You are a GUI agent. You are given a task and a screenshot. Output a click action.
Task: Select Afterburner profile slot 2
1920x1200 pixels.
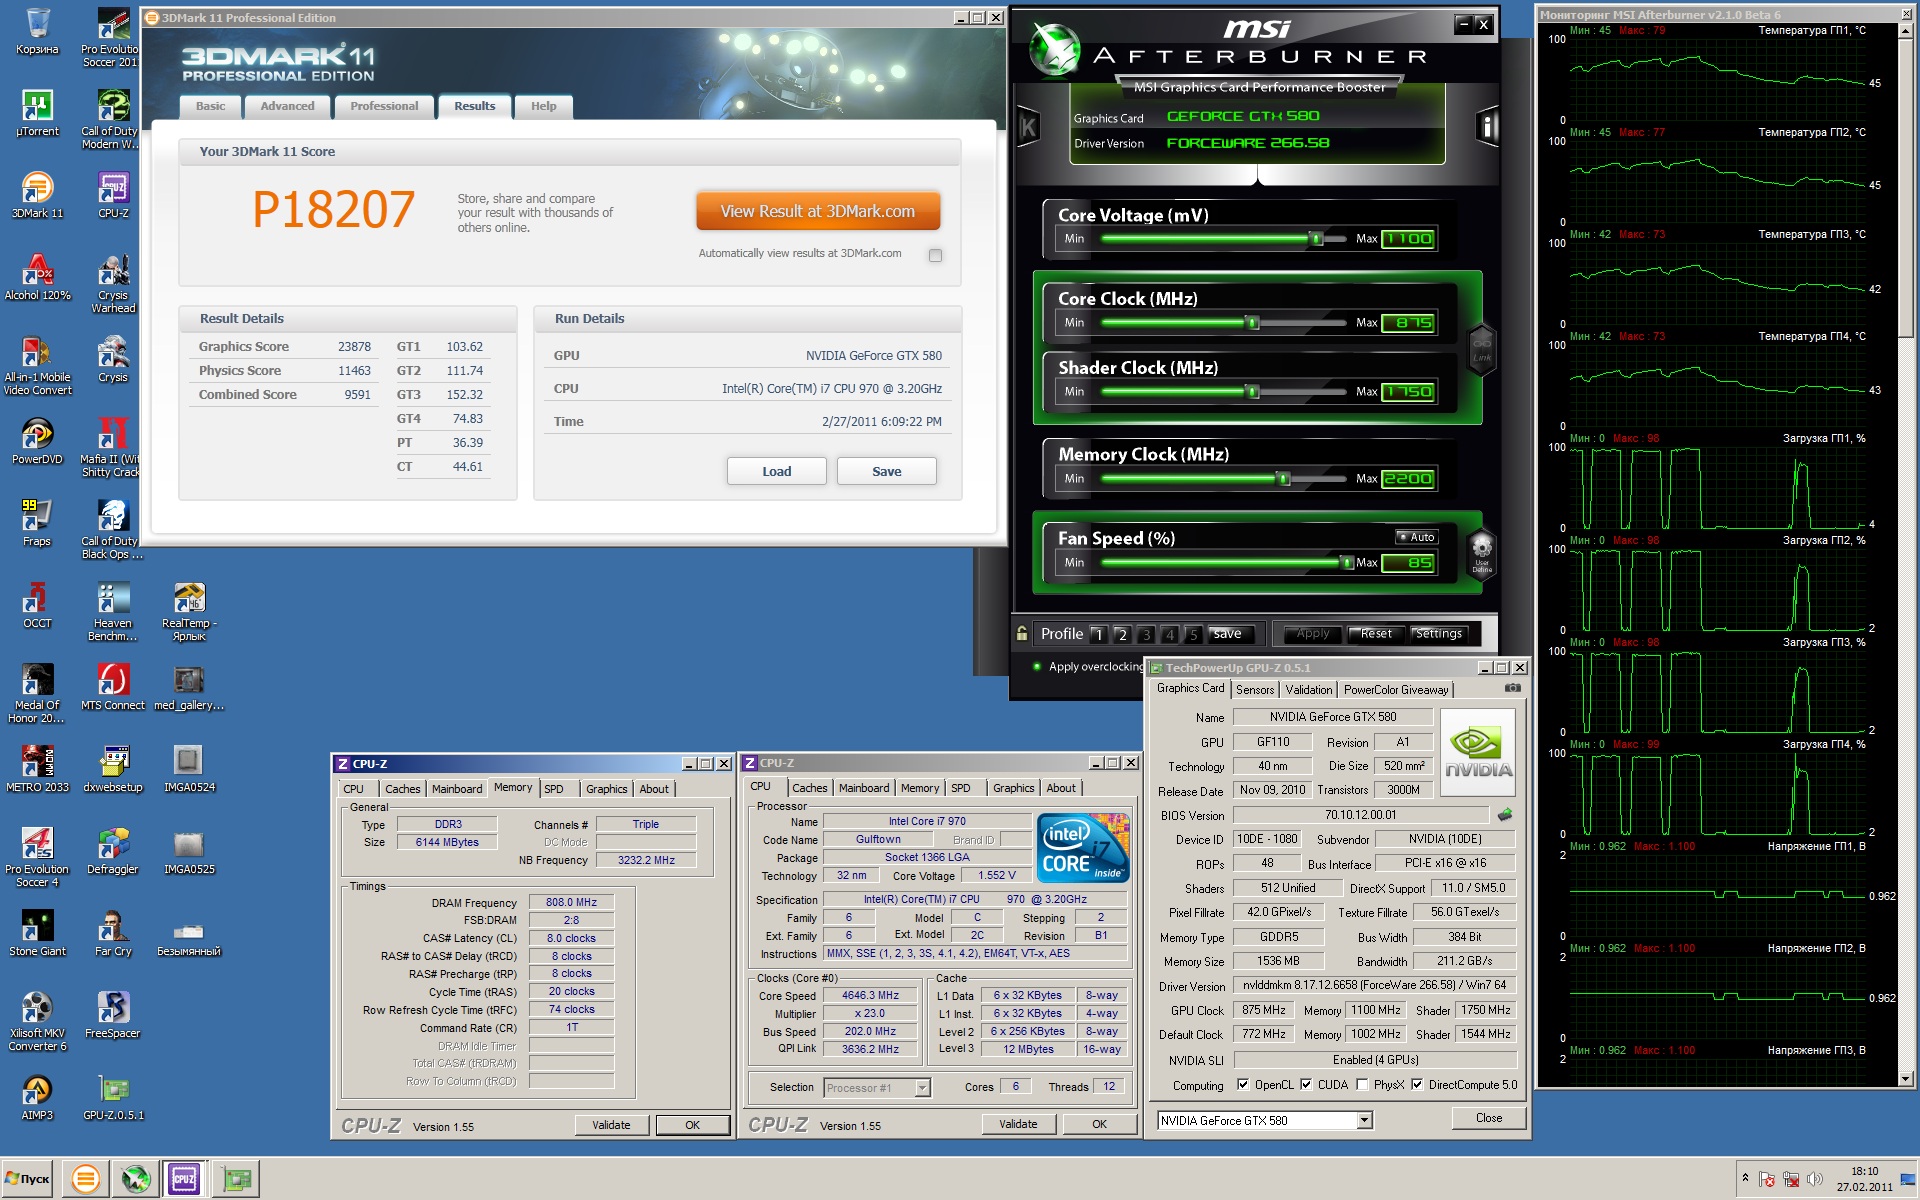(x=1122, y=634)
